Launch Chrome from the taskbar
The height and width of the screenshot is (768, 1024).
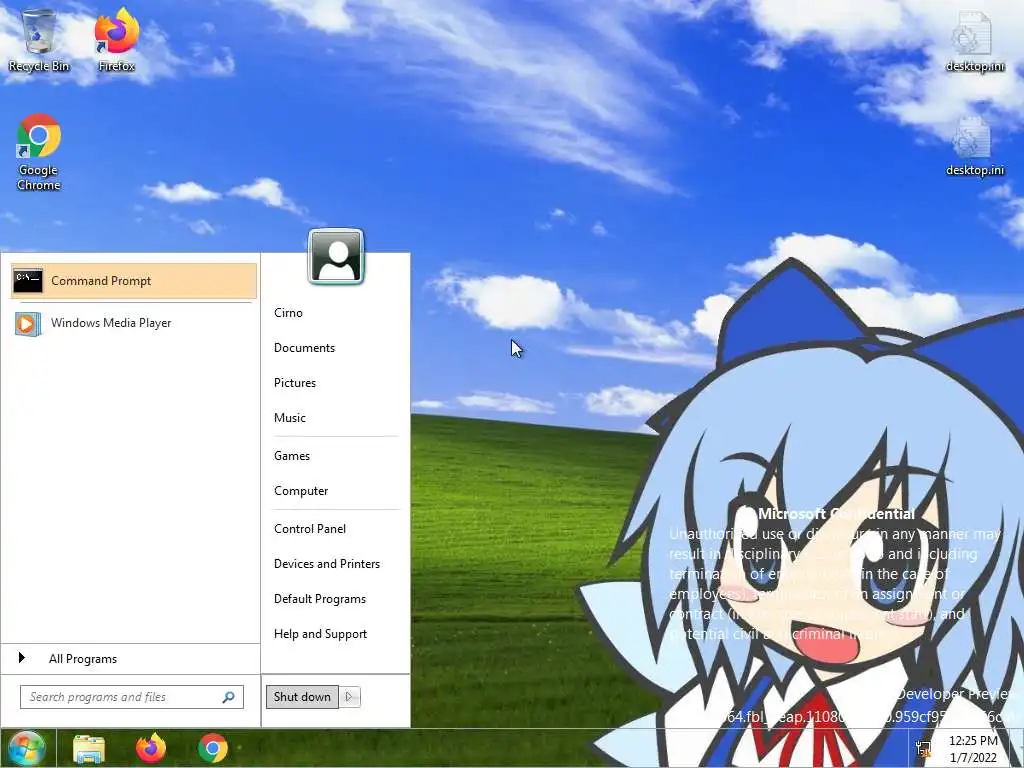[x=213, y=748]
